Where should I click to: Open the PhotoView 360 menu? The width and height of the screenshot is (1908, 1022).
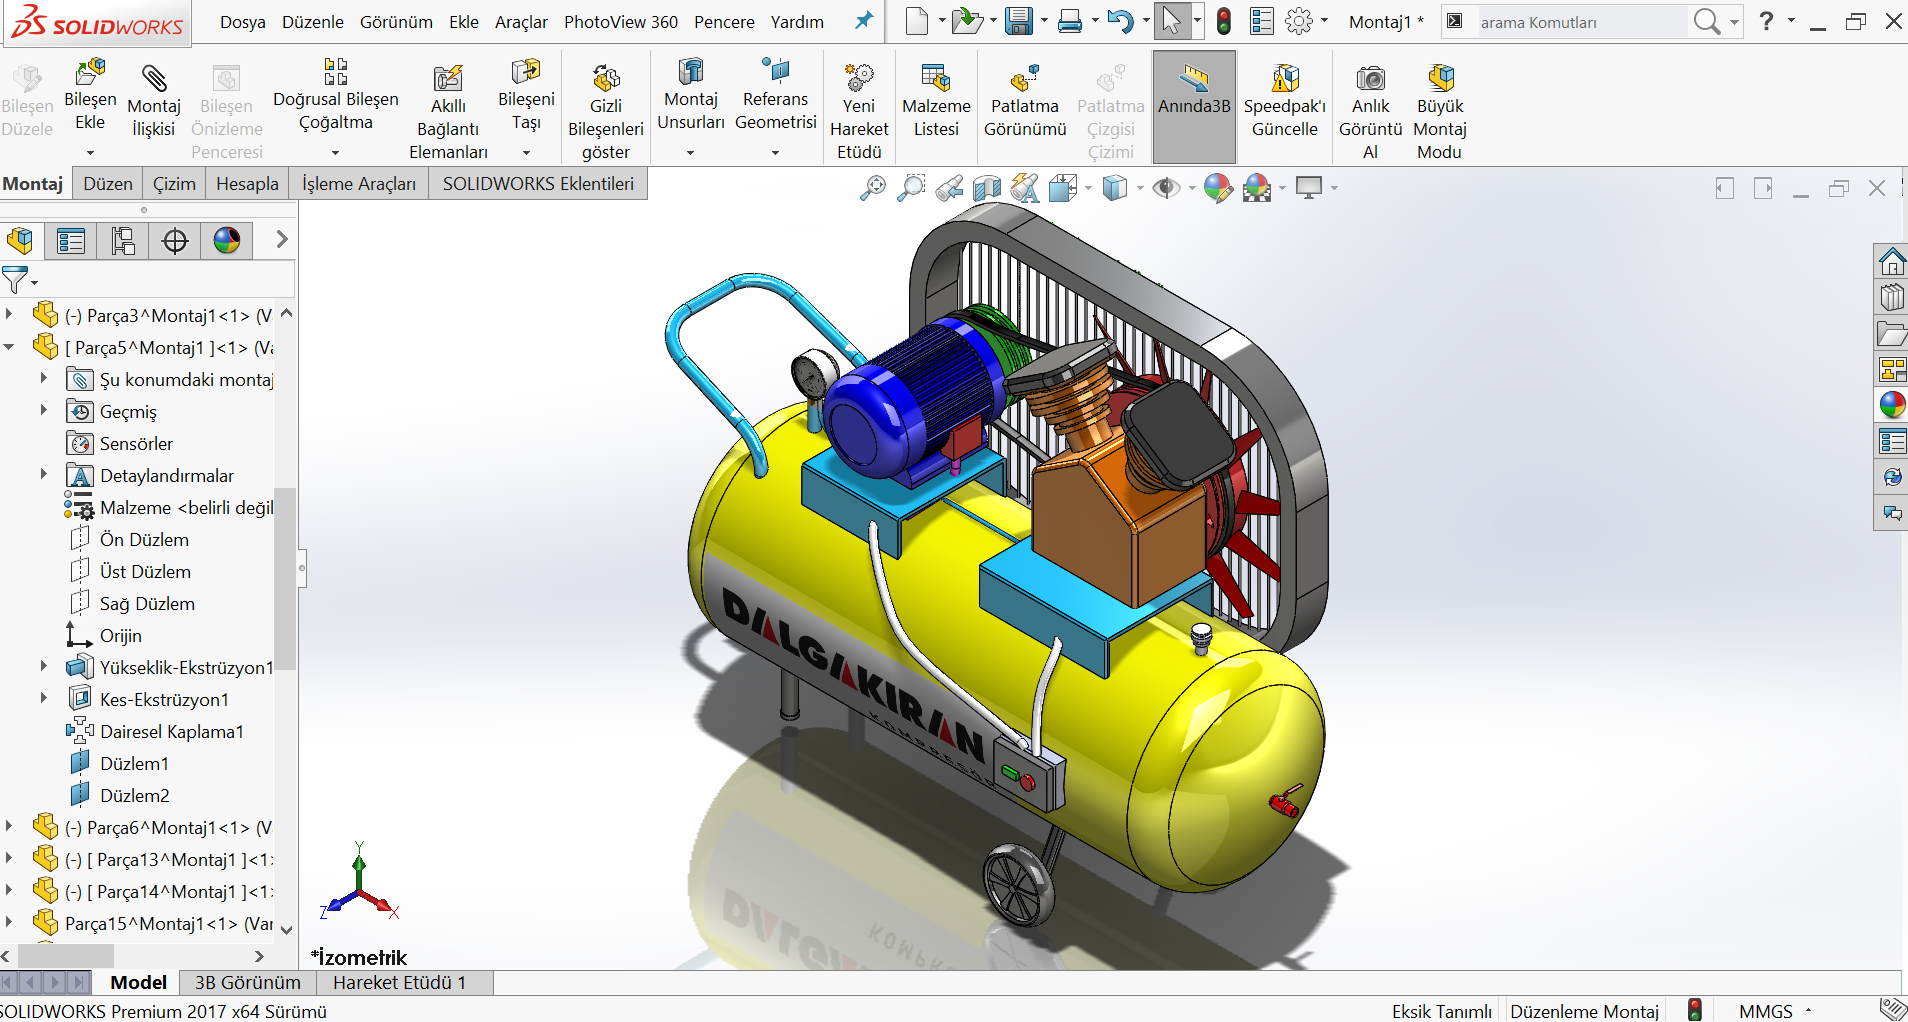coord(621,22)
